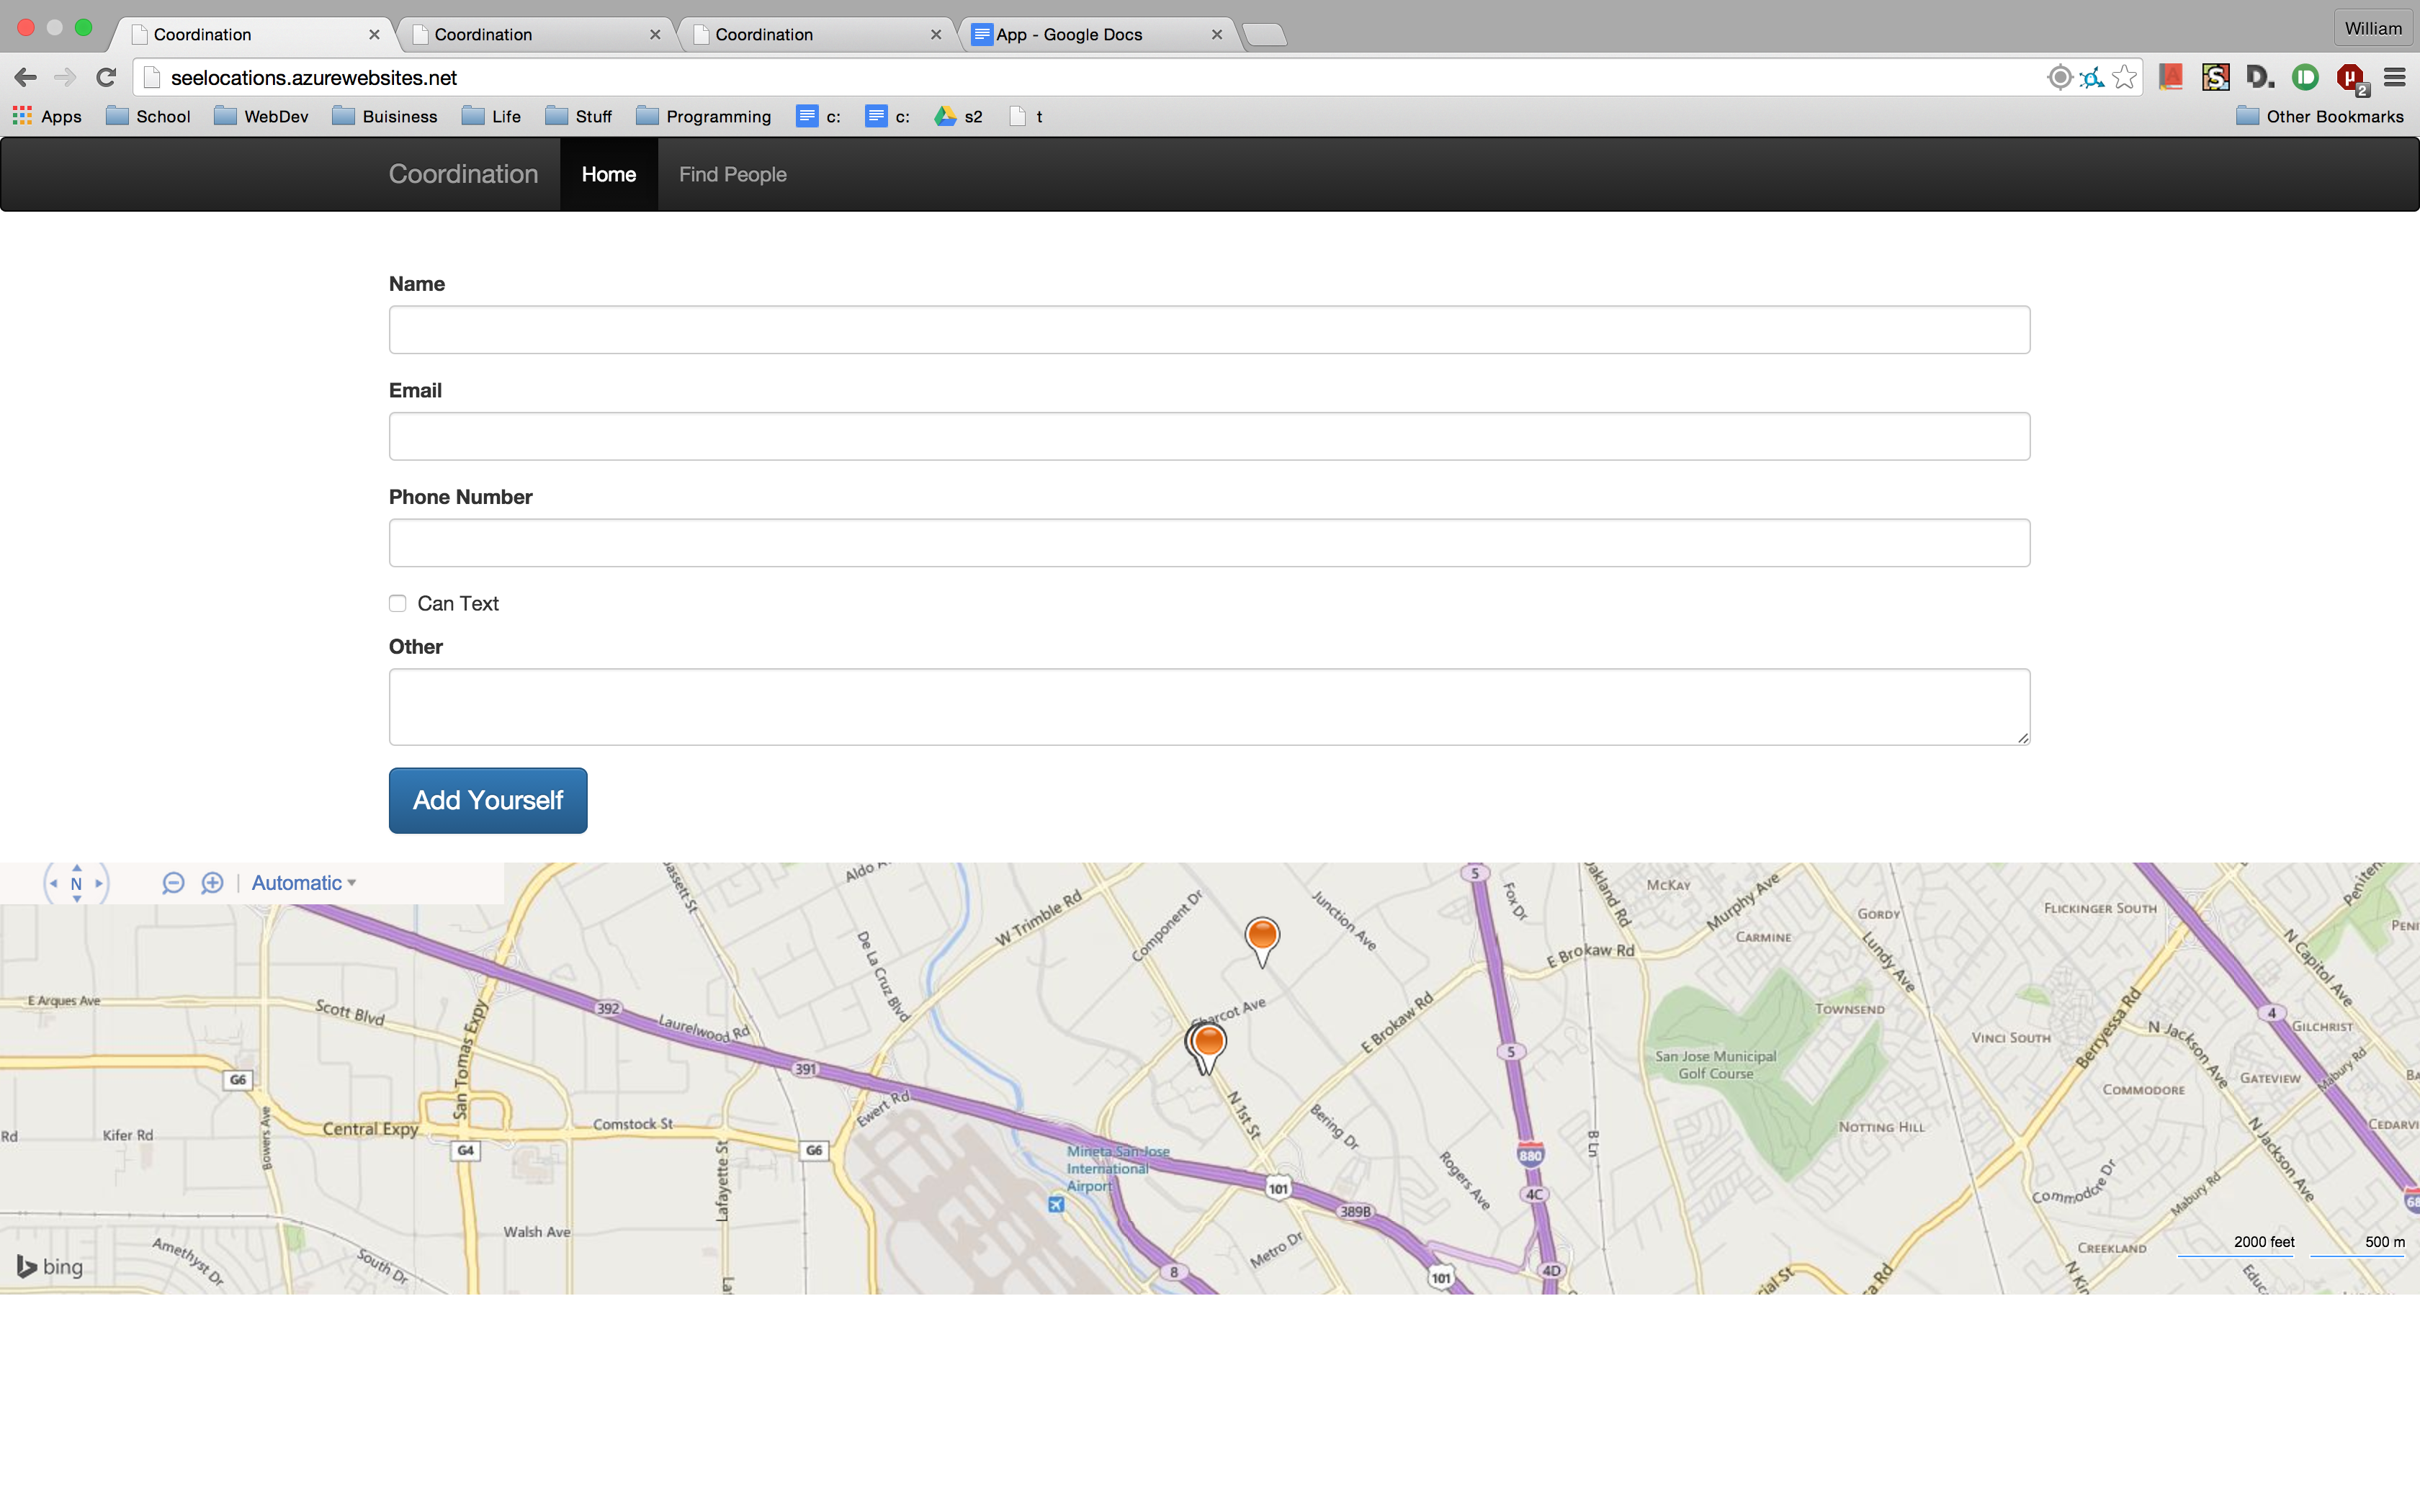Image resolution: width=2420 pixels, height=1512 pixels.
Task: Click into the Other text area
Action: click(x=1209, y=706)
